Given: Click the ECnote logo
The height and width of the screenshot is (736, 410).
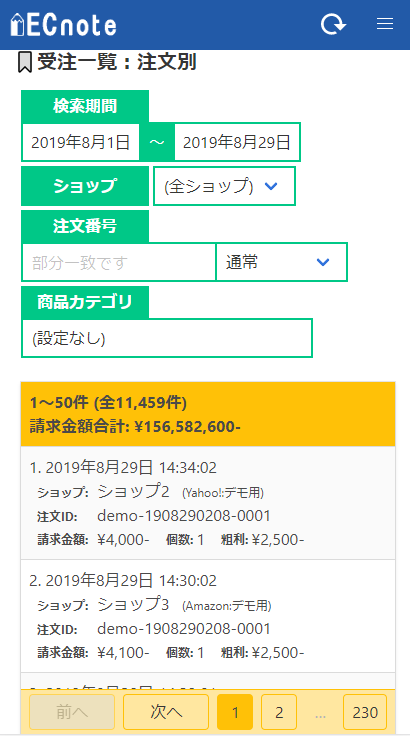Looking at the screenshot, I should 63,25.
